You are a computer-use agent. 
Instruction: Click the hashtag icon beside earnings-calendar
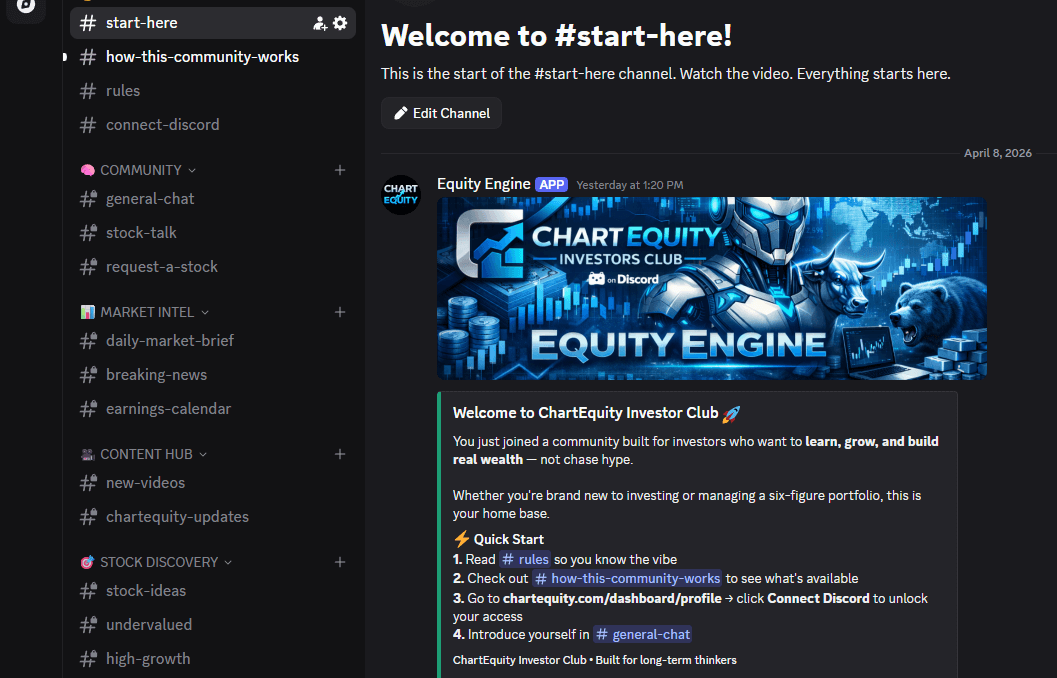[87, 408]
